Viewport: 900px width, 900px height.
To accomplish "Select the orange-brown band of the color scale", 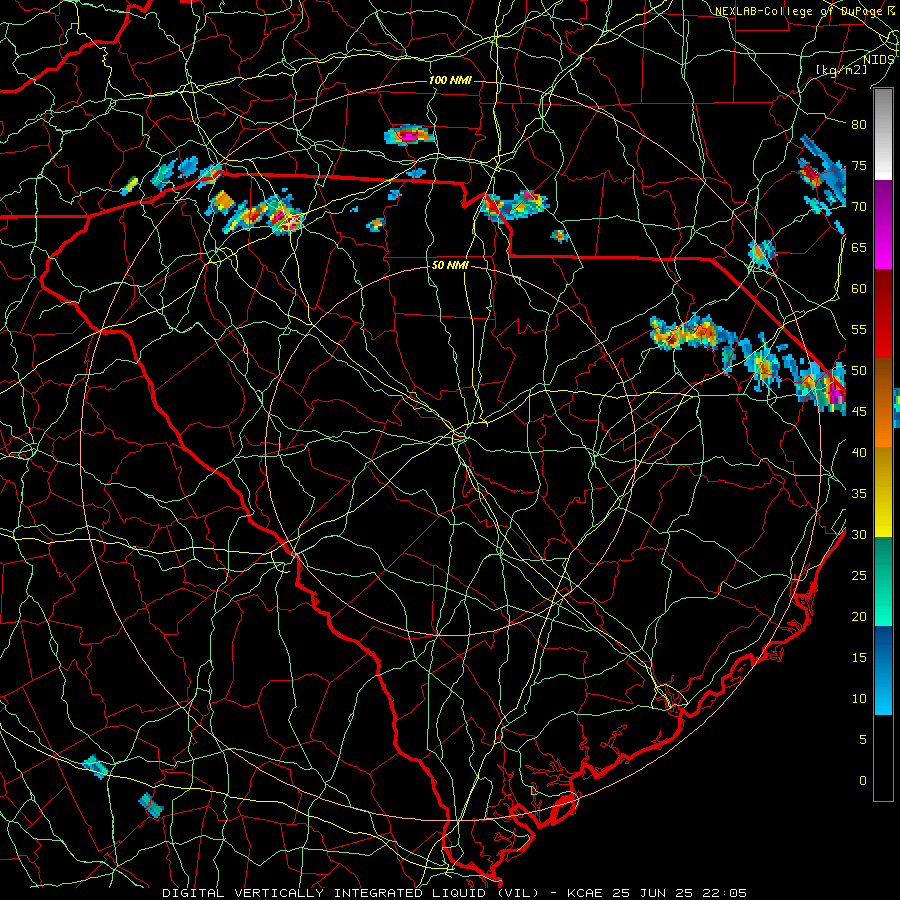I will (x=883, y=403).
